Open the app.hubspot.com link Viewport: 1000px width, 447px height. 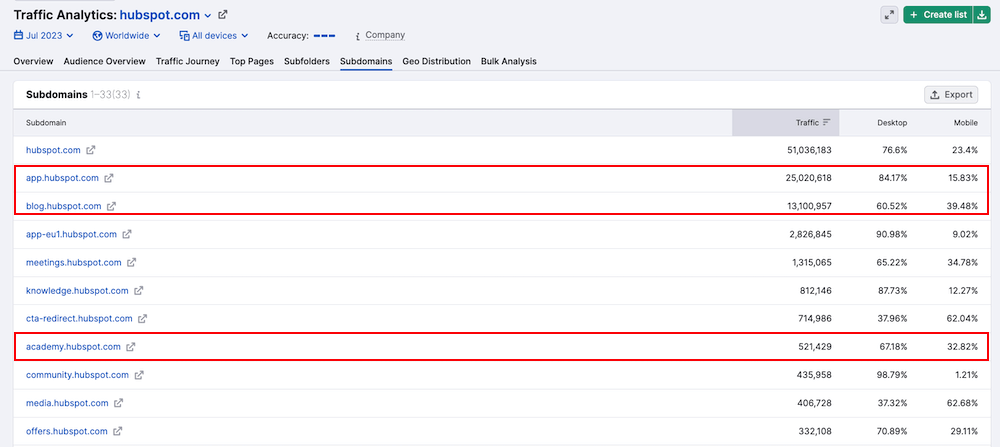[62, 179]
